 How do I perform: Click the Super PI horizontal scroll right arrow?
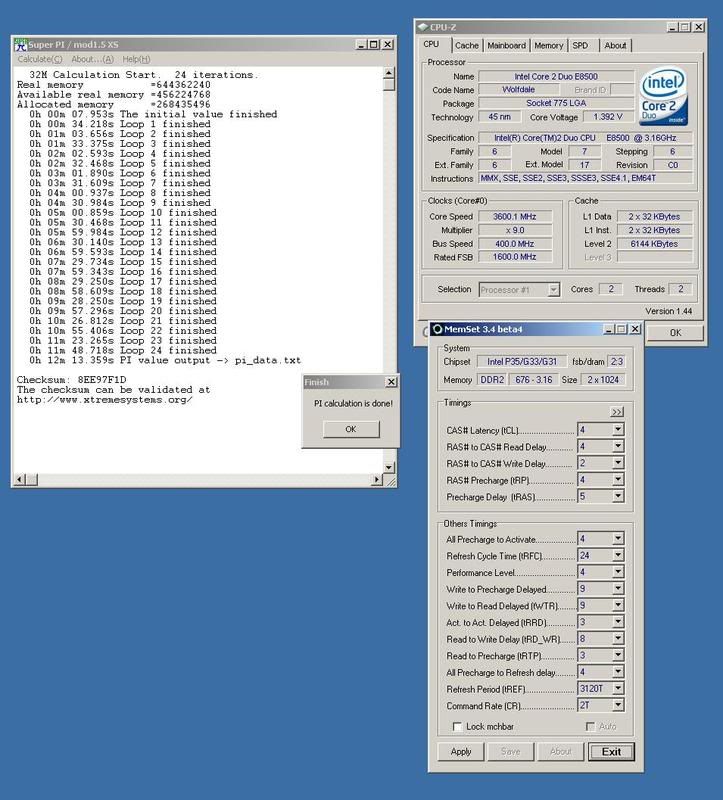pyautogui.click(x=377, y=480)
